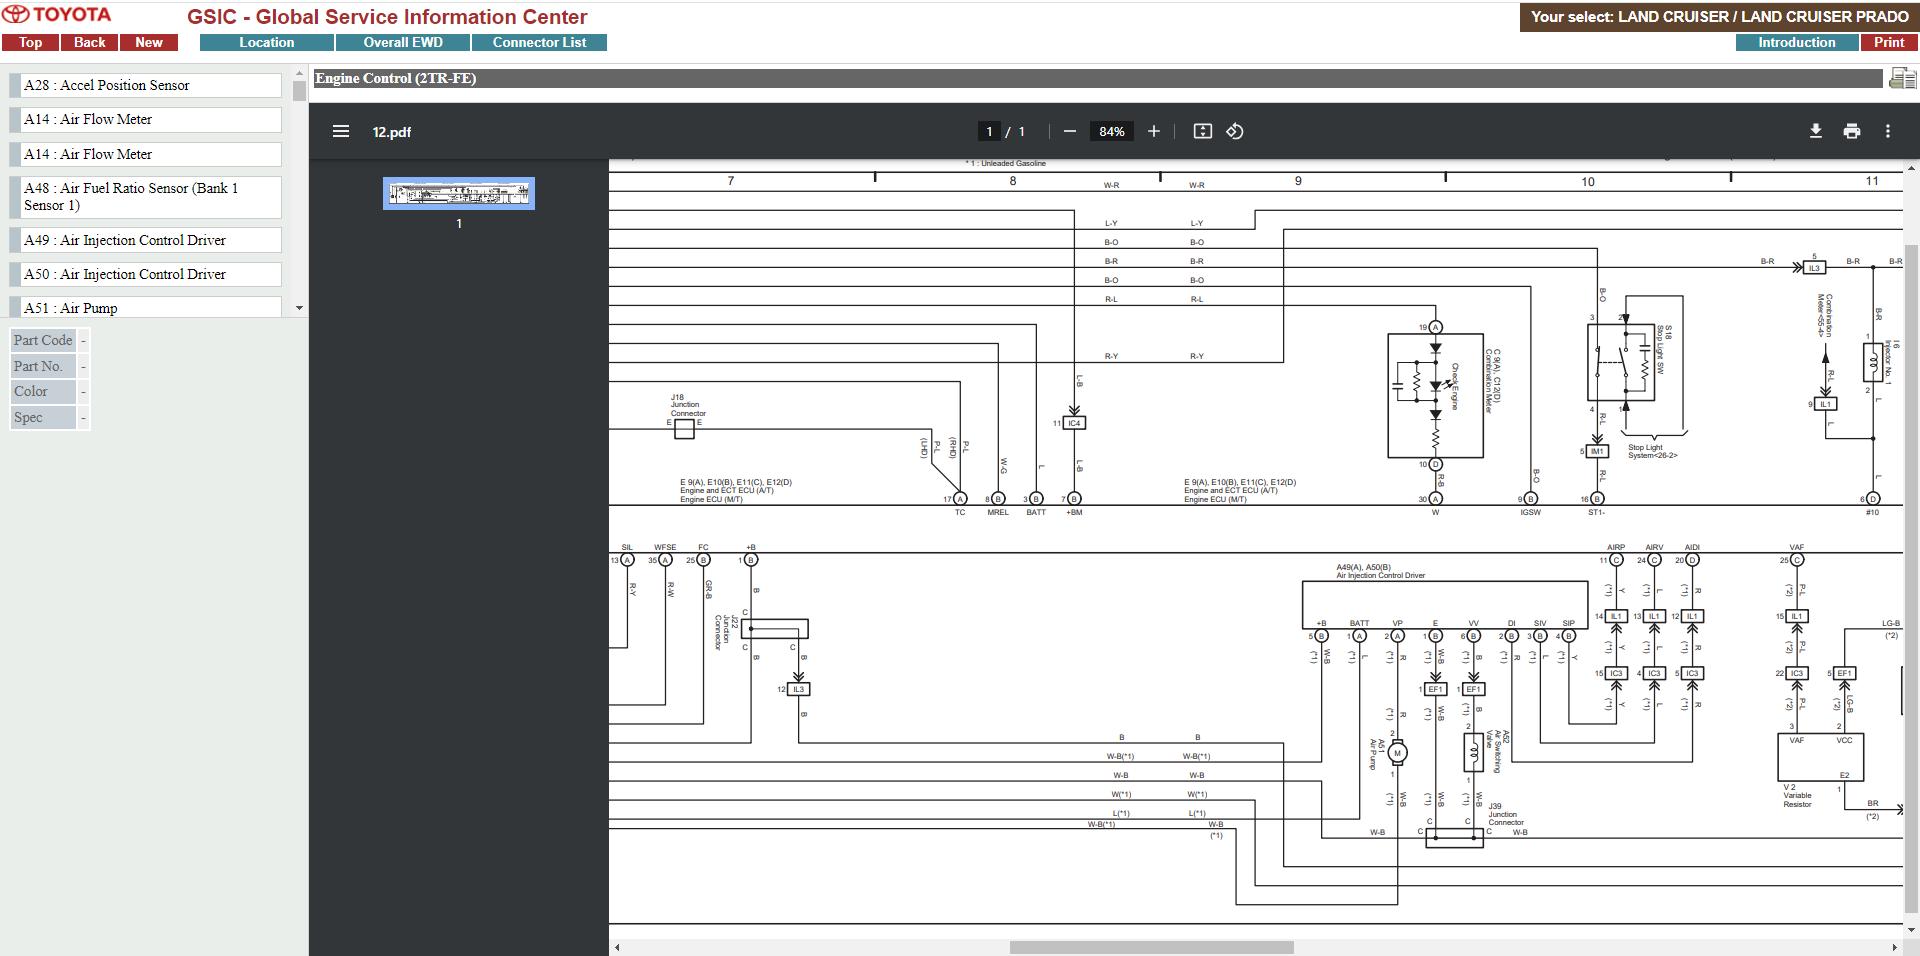Toggle the PDF sidebar hamburger menu
The height and width of the screenshot is (956, 1920).
341,131
